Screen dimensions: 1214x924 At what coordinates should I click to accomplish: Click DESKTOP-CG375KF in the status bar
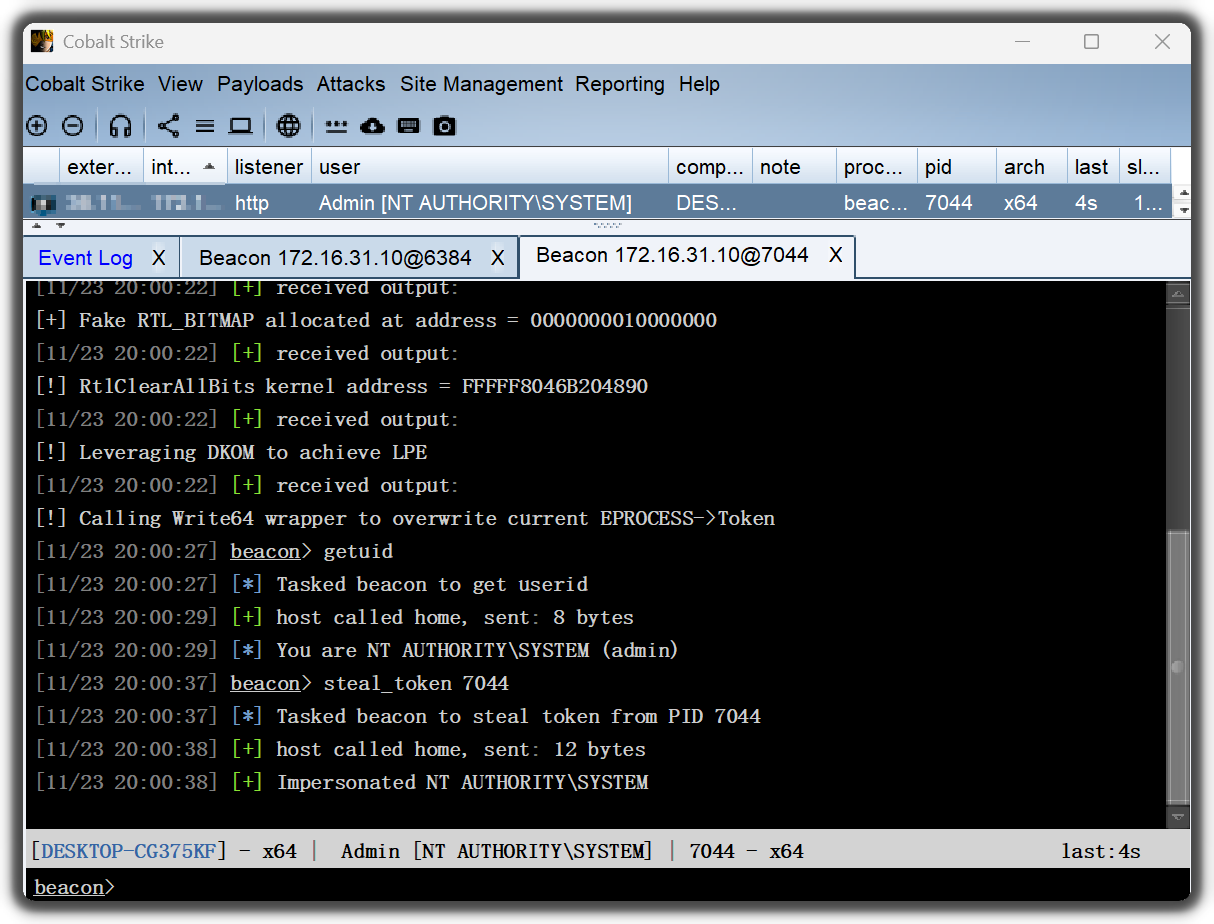coord(129,851)
